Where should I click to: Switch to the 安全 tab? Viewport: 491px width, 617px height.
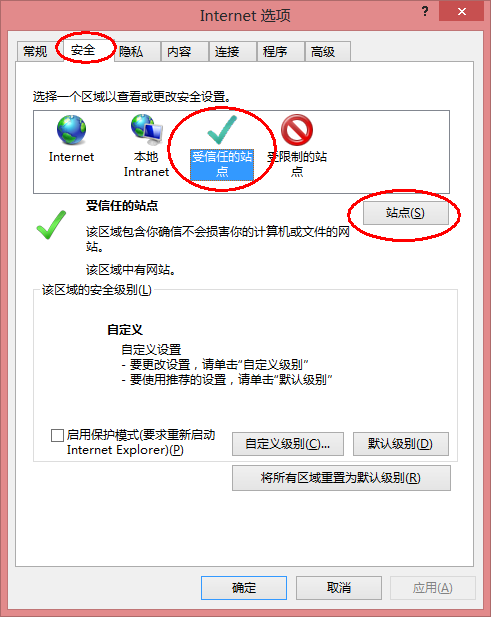pyautogui.click(x=83, y=50)
